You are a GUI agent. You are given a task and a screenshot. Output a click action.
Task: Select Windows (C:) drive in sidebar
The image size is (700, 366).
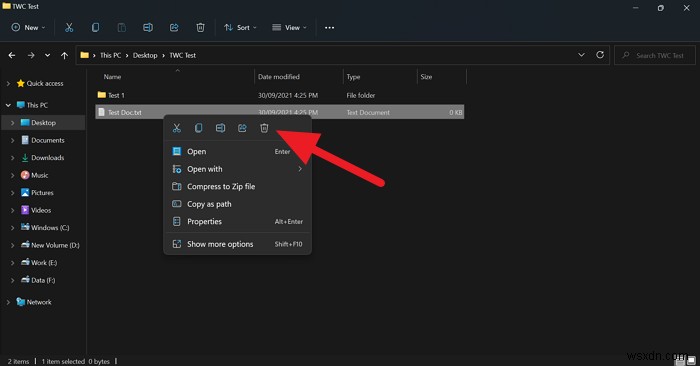coord(50,228)
